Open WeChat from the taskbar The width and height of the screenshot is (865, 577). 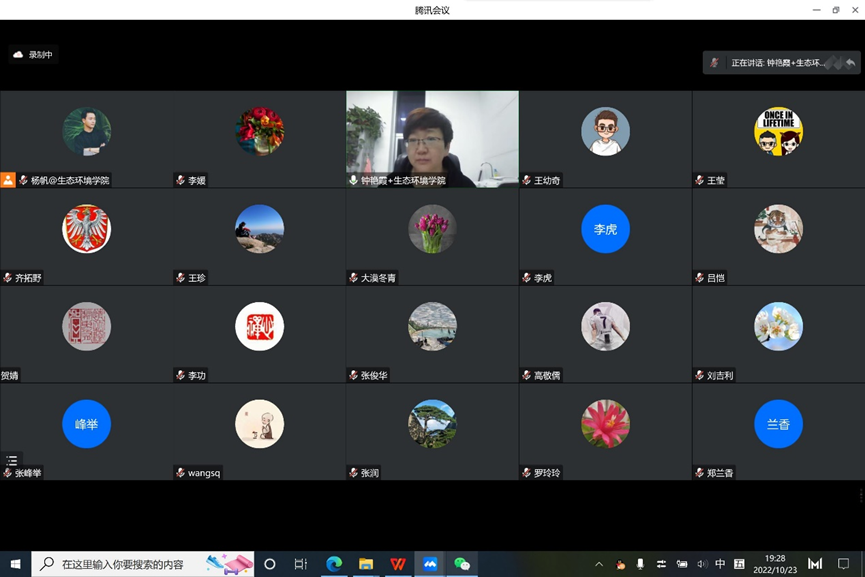[462, 564]
